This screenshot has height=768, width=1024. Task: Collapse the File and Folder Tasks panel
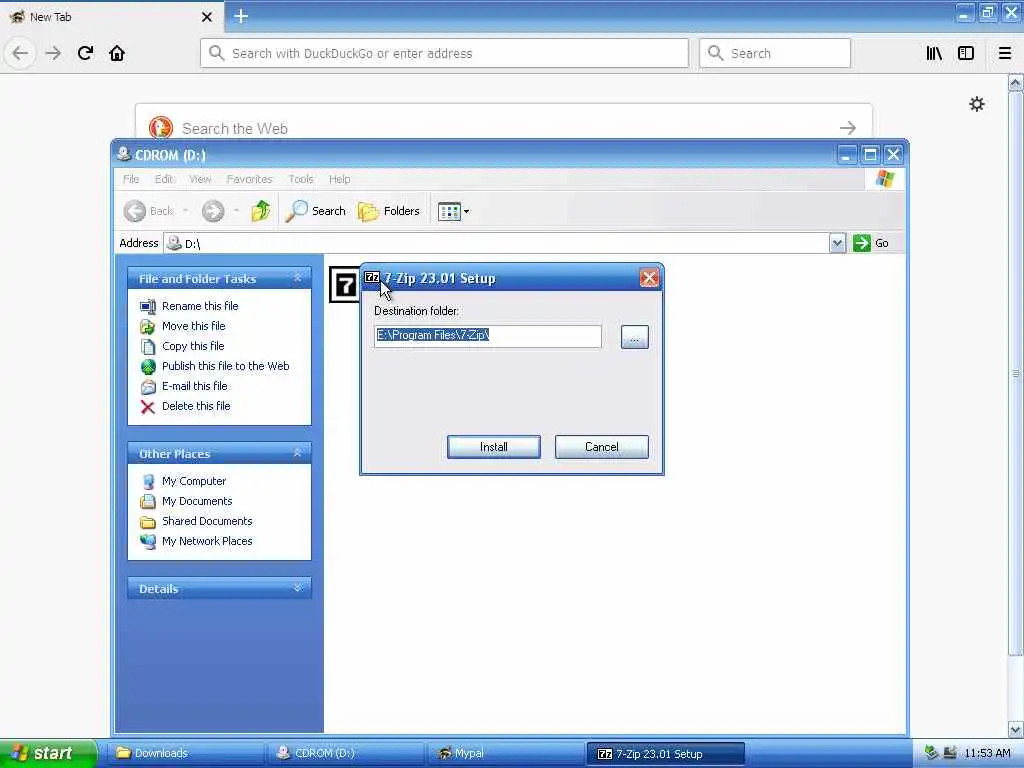click(297, 278)
